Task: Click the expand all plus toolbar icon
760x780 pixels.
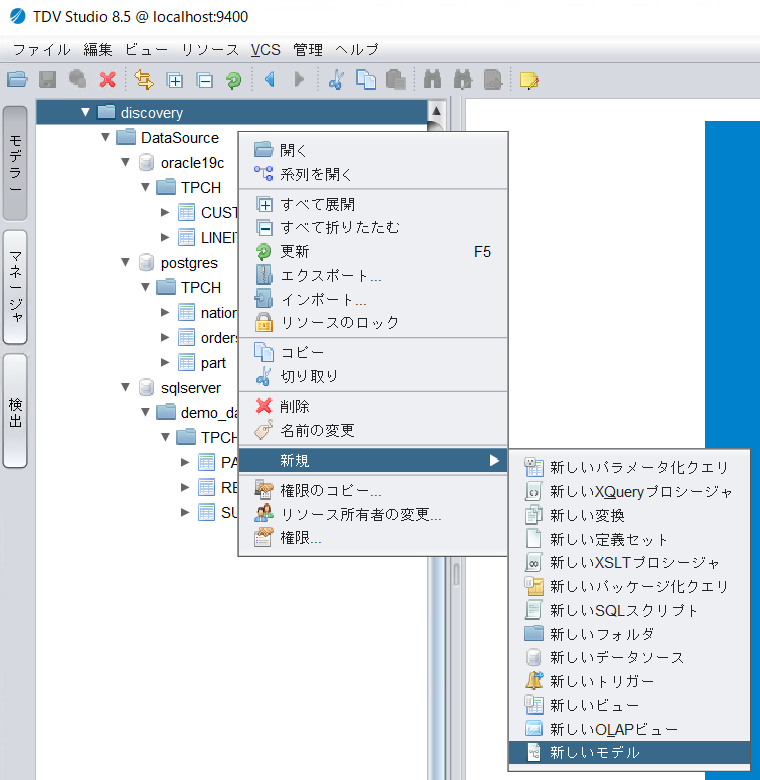Action: click(175, 80)
